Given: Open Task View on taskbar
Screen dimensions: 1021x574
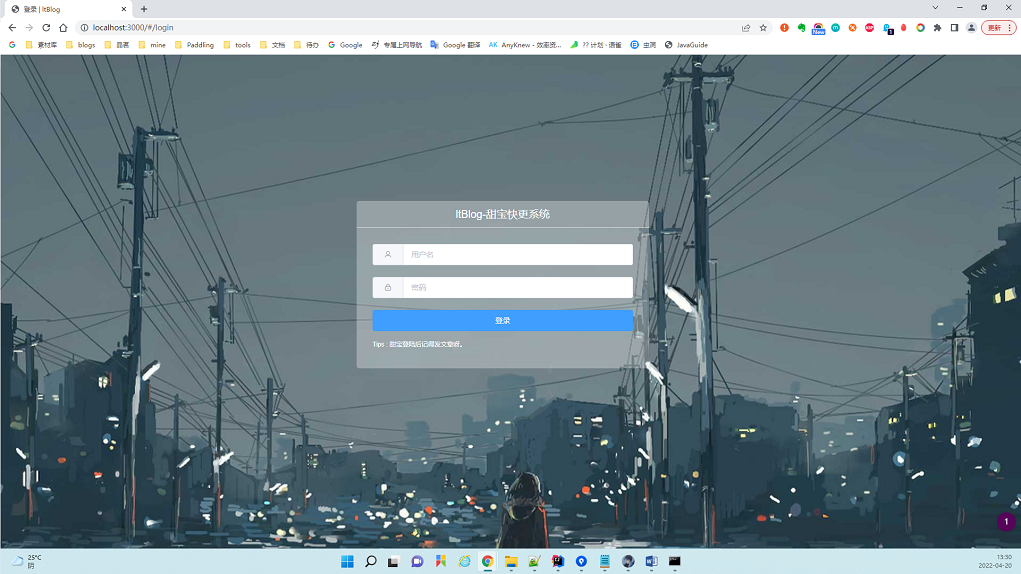Looking at the screenshot, I should [393, 561].
